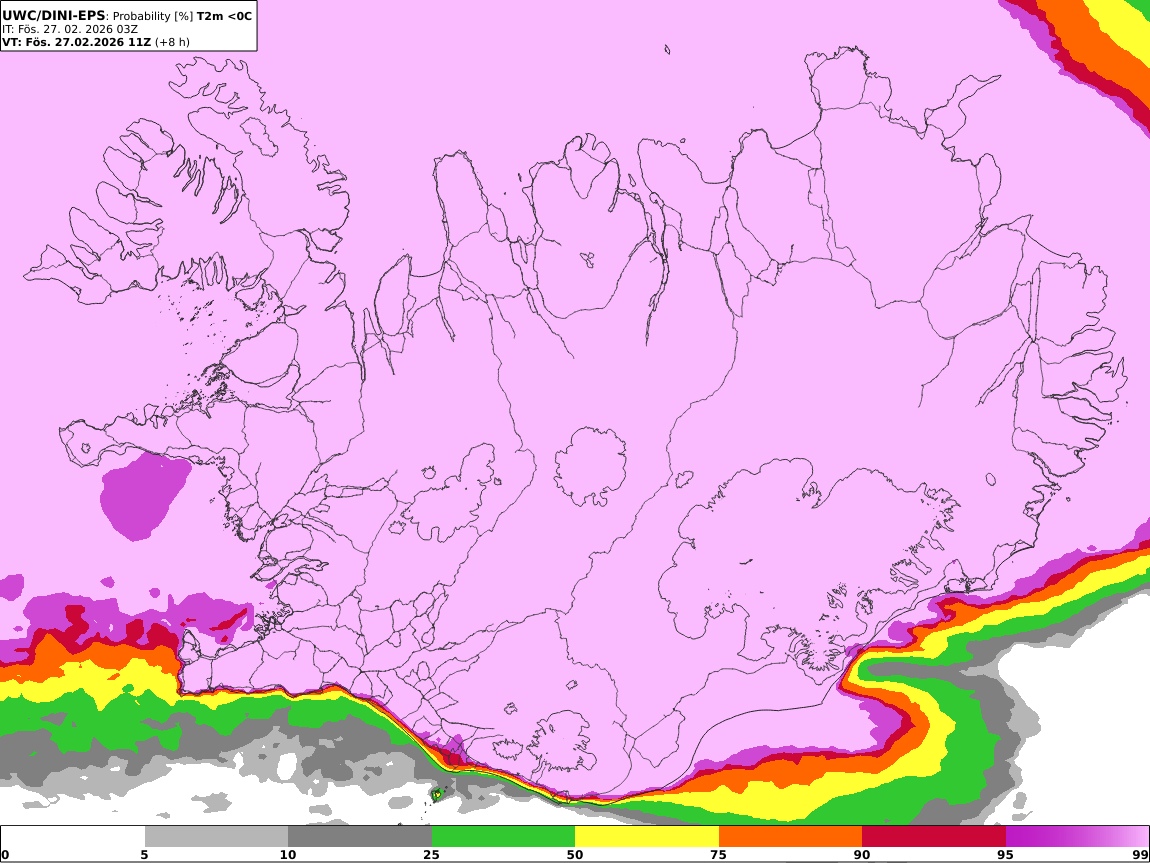The width and height of the screenshot is (1150, 863).
Task: Click the UWC/DINI-EPS title text
Action: pyautogui.click(x=54, y=15)
